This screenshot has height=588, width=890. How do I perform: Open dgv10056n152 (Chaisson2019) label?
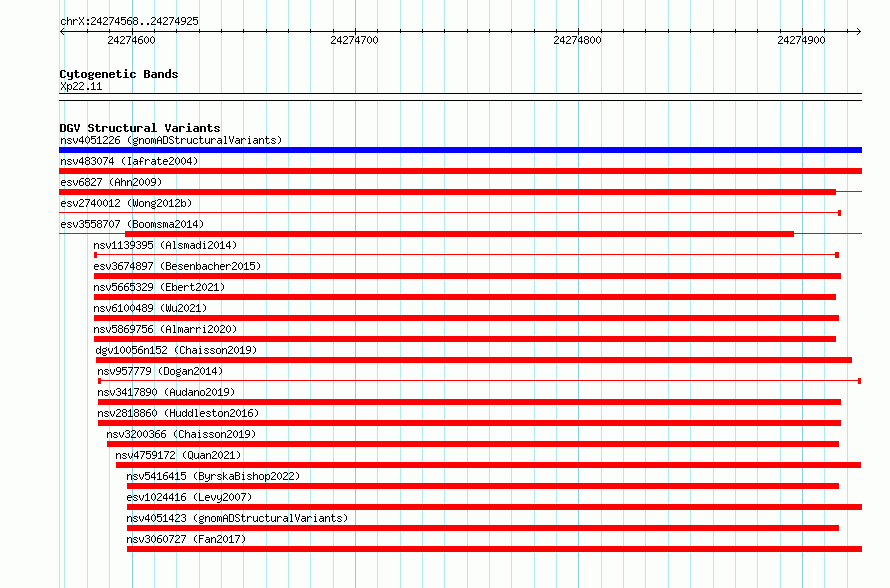pos(176,350)
